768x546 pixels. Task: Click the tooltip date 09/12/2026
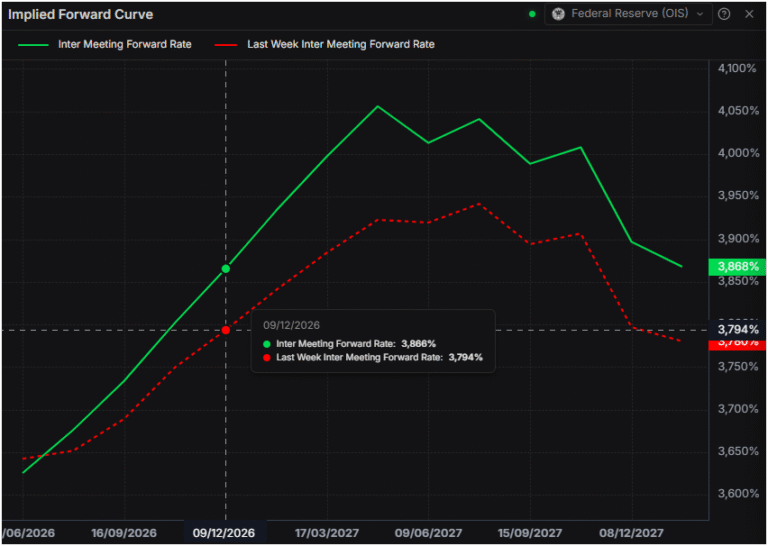click(x=291, y=325)
